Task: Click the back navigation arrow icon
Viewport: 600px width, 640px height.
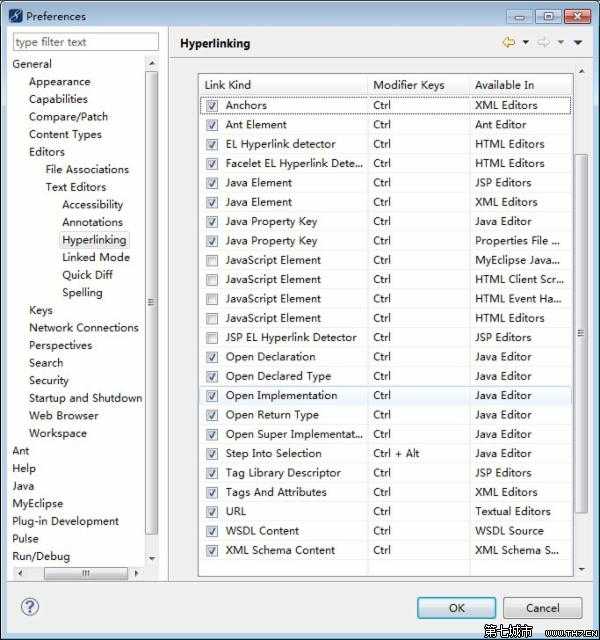Action: pos(509,42)
